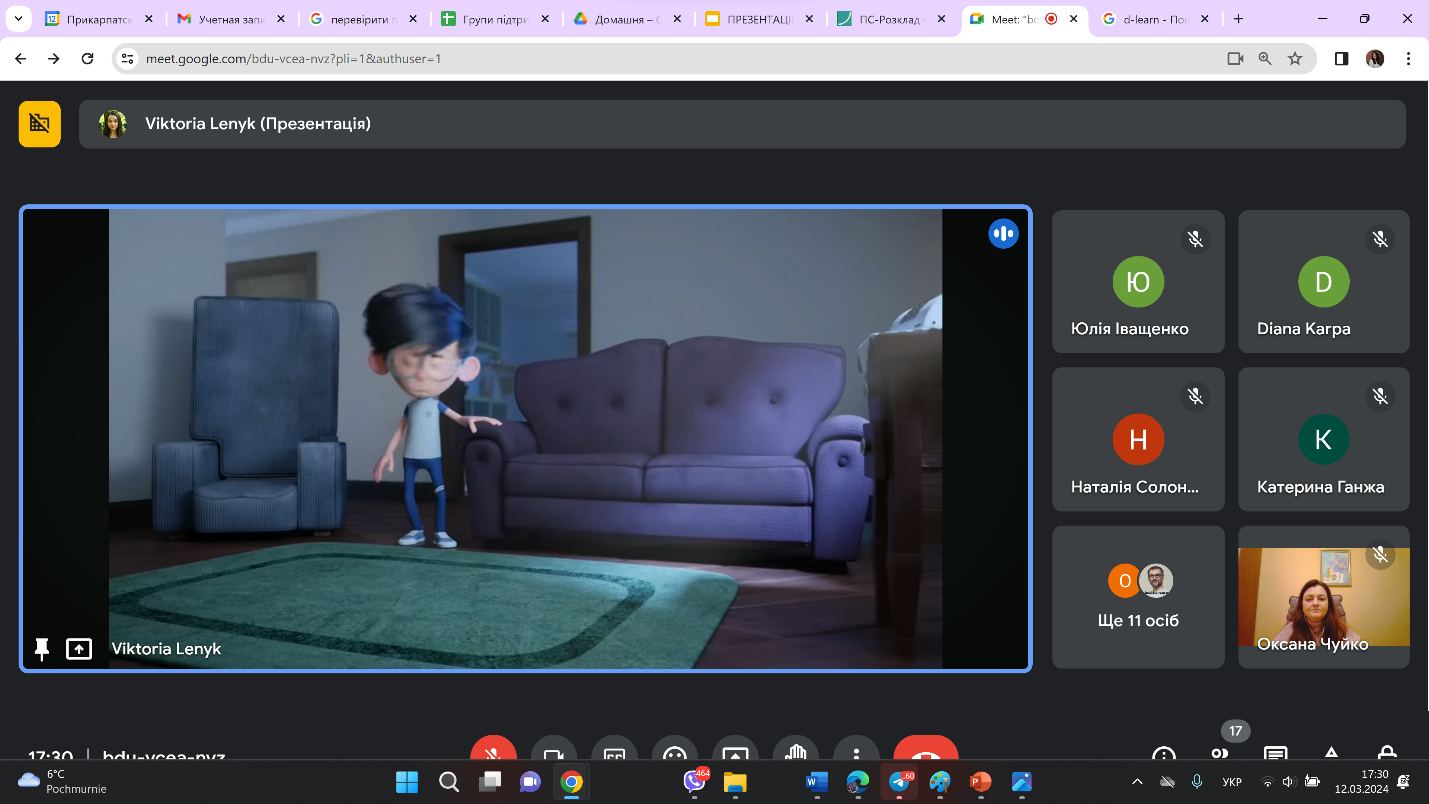Viewport: 1429px width, 804px height.
Task: Open more options three-dot menu in Meet
Action: tap(856, 754)
